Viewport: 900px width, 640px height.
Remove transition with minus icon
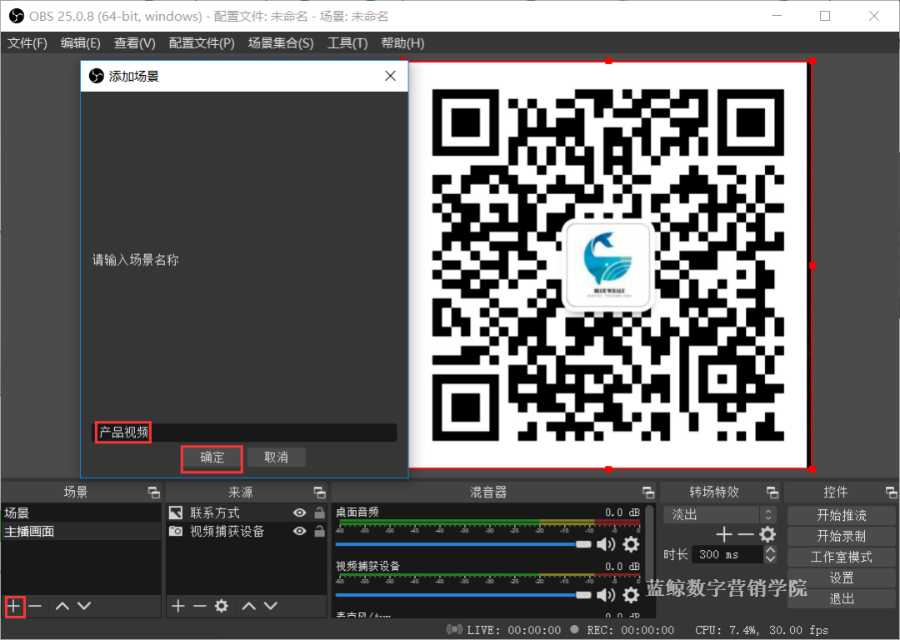pyautogui.click(x=746, y=535)
